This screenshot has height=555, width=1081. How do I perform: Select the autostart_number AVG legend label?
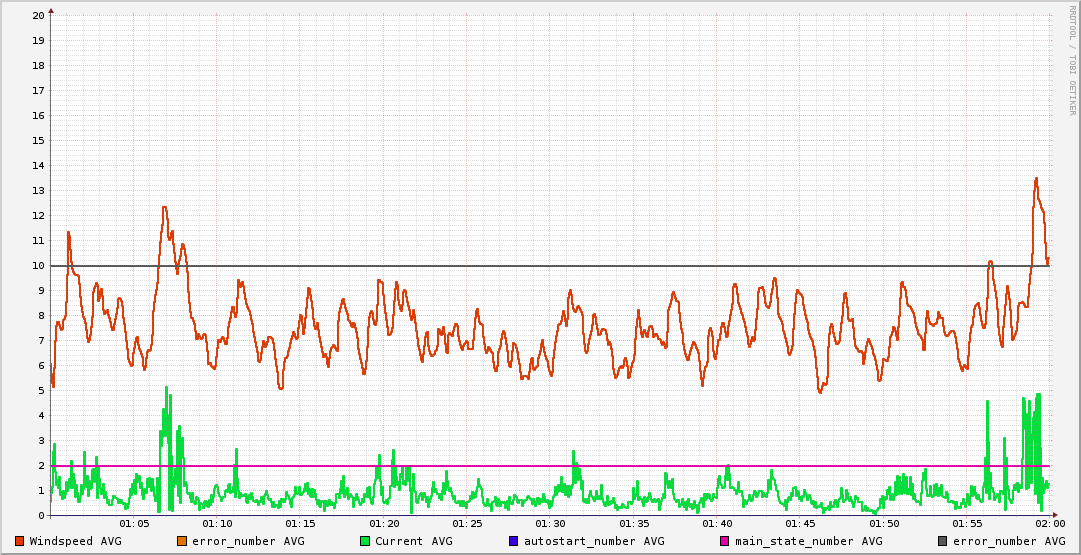click(594, 541)
